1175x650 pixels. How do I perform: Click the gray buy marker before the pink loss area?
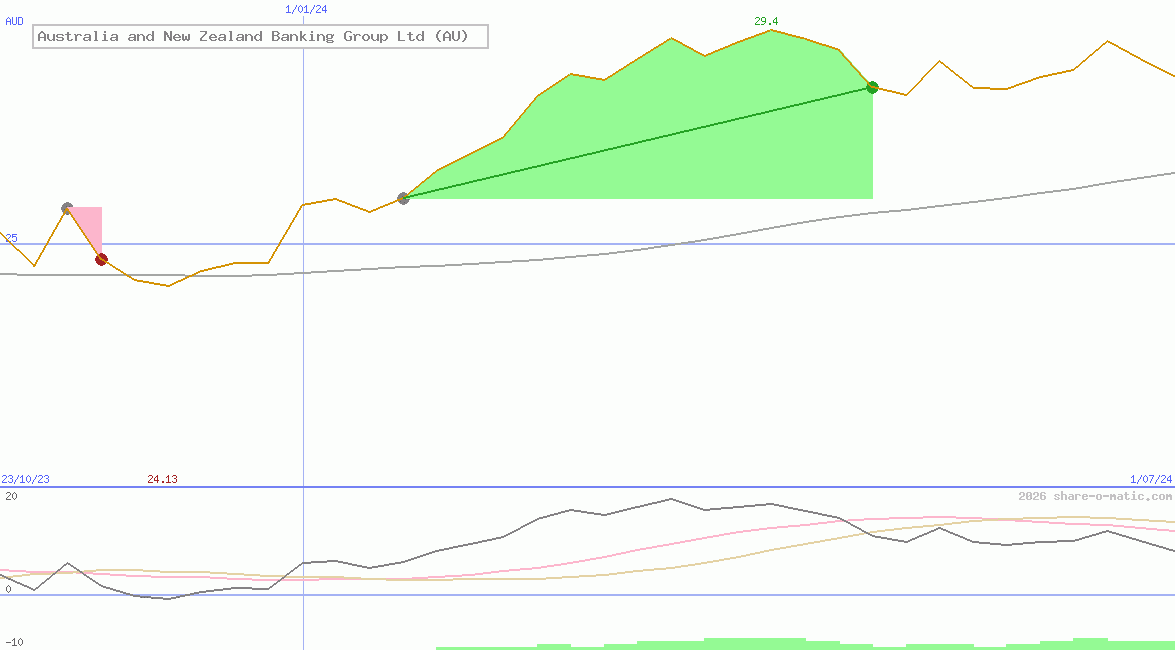67,208
